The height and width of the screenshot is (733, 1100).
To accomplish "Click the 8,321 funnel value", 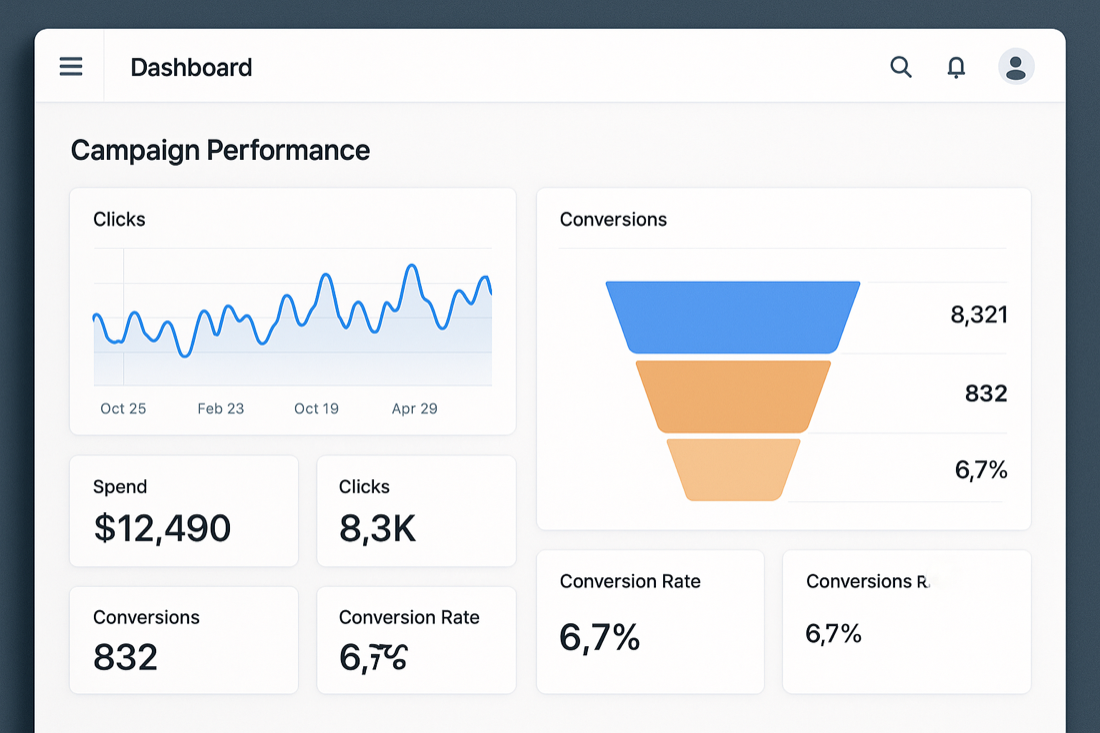I will (979, 314).
